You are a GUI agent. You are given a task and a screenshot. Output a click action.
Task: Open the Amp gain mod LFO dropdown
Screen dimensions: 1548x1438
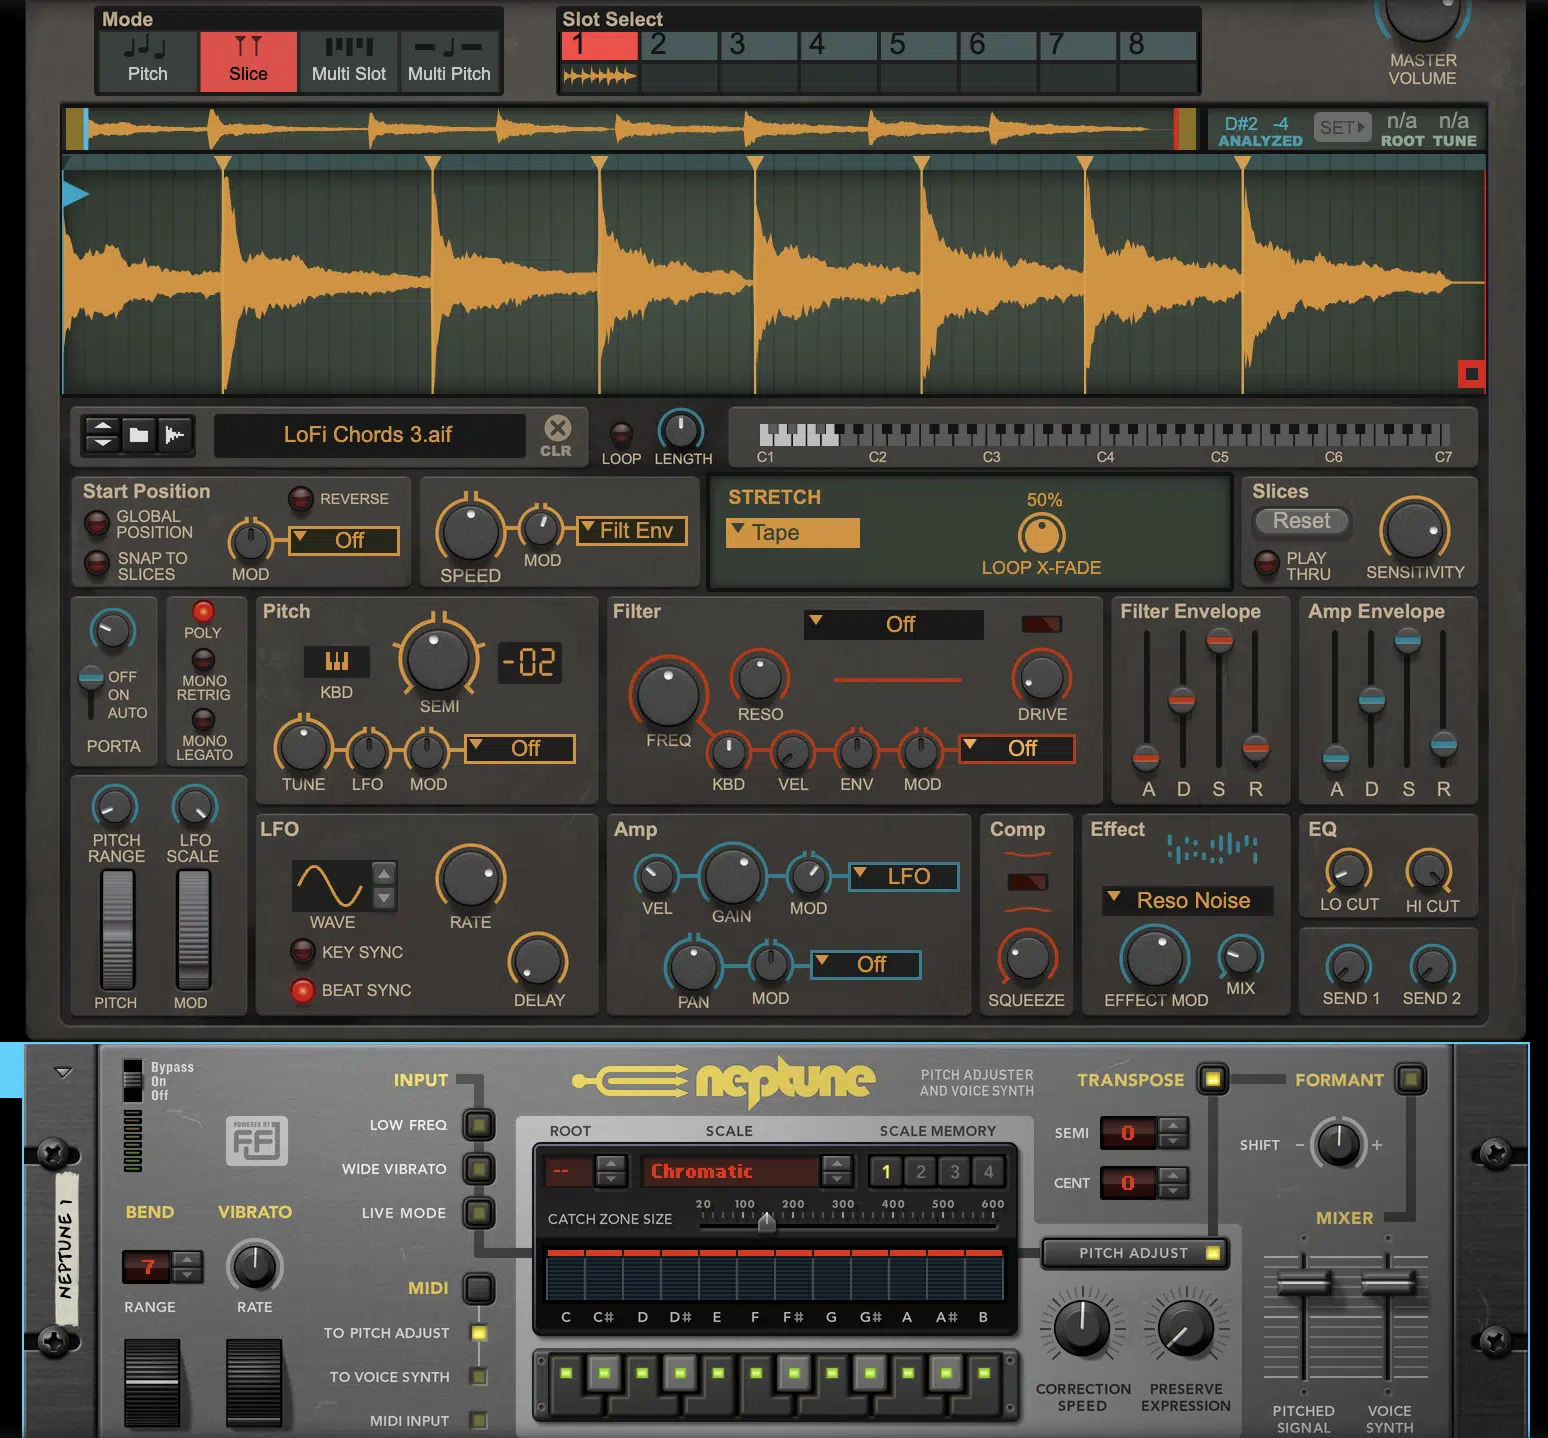(904, 877)
